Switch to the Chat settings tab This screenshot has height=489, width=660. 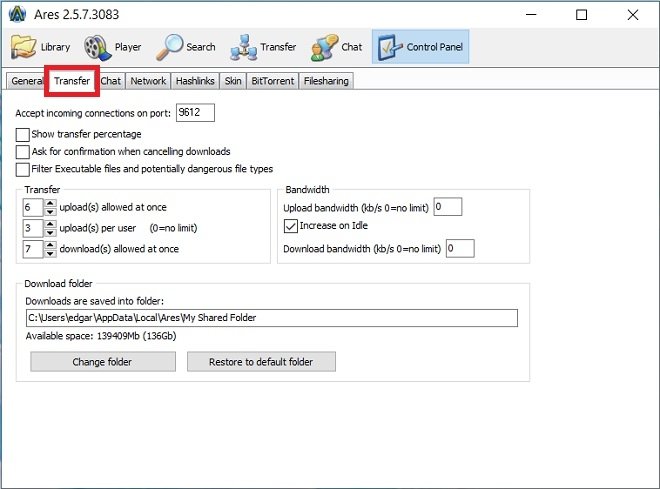(x=111, y=81)
